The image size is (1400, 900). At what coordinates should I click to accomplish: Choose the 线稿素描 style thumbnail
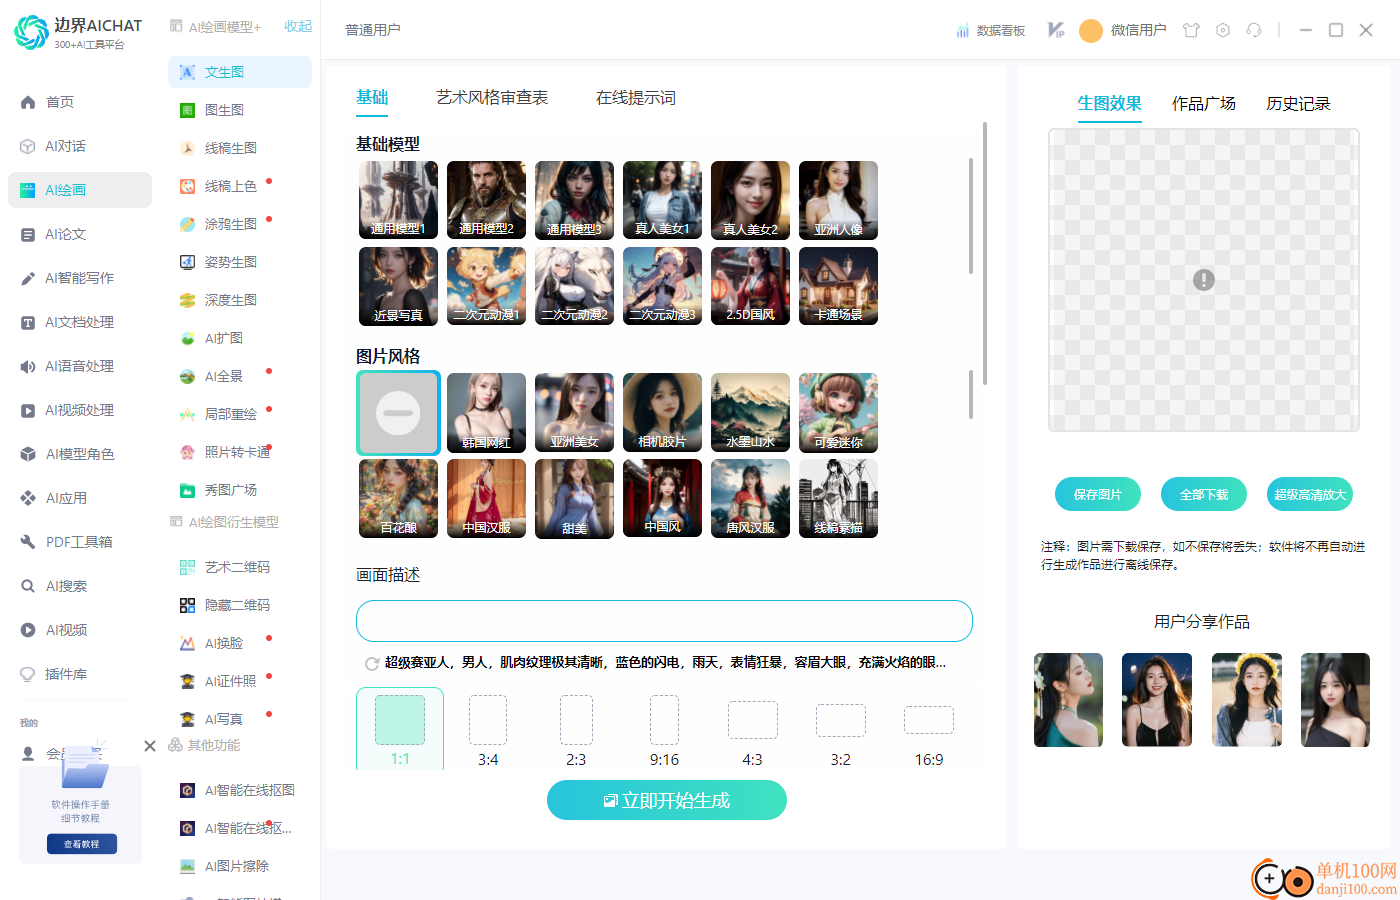(838, 498)
